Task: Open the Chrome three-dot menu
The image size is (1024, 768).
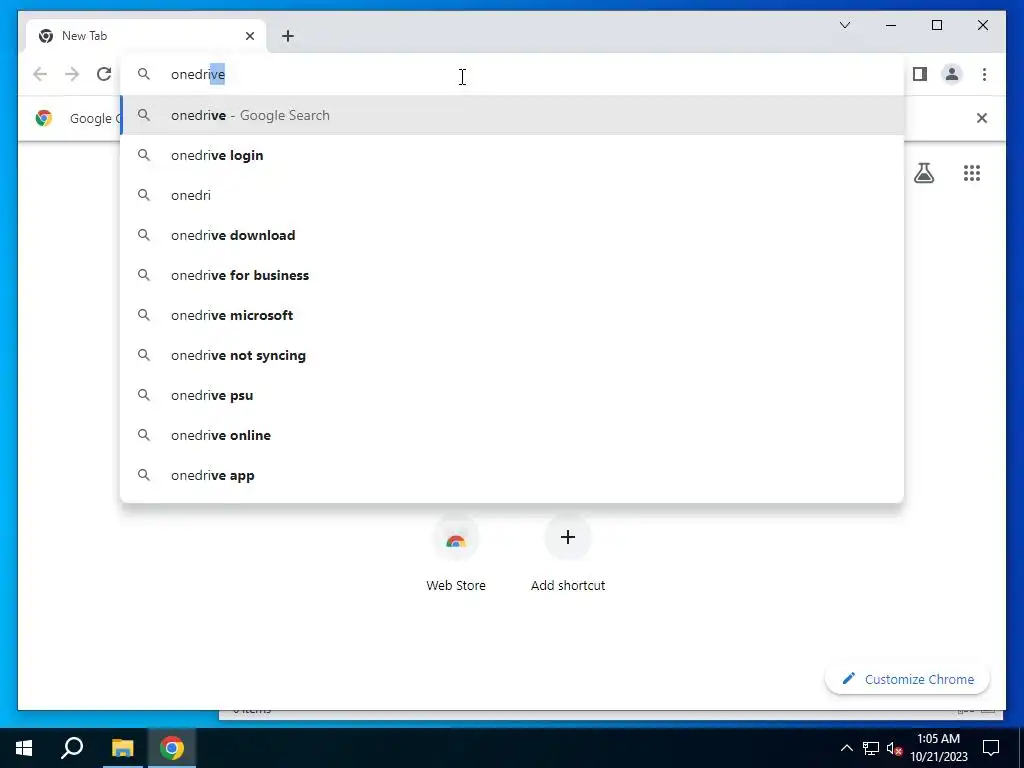Action: pyautogui.click(x=984, y=74)
